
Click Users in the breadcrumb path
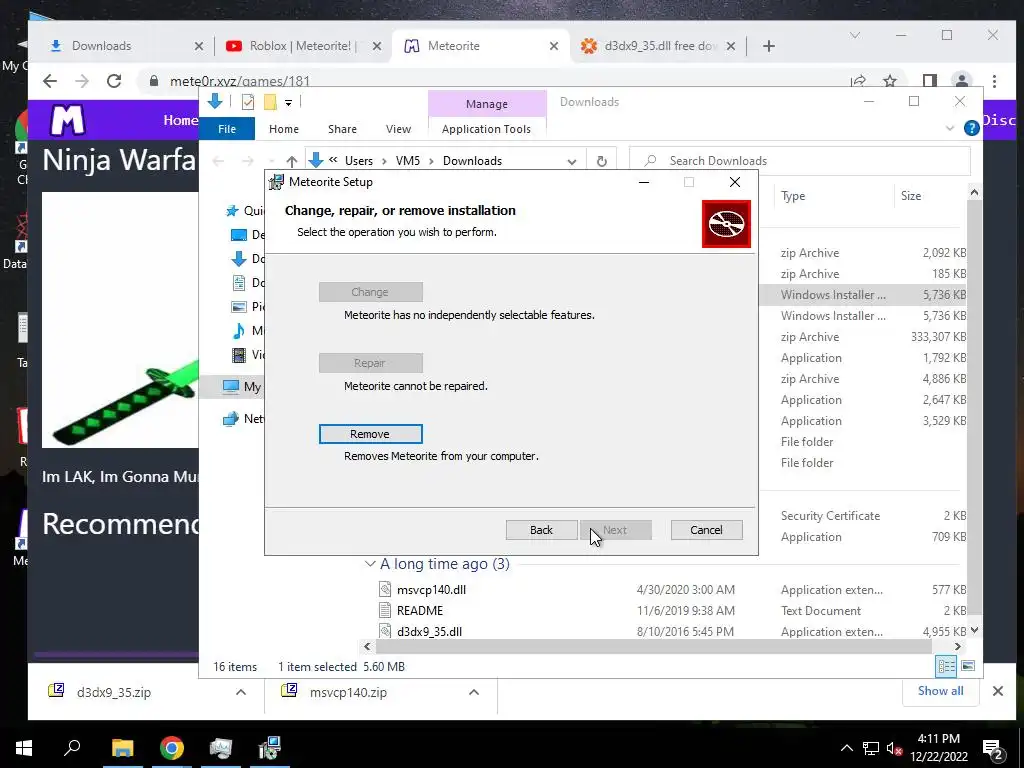(359, 161)
